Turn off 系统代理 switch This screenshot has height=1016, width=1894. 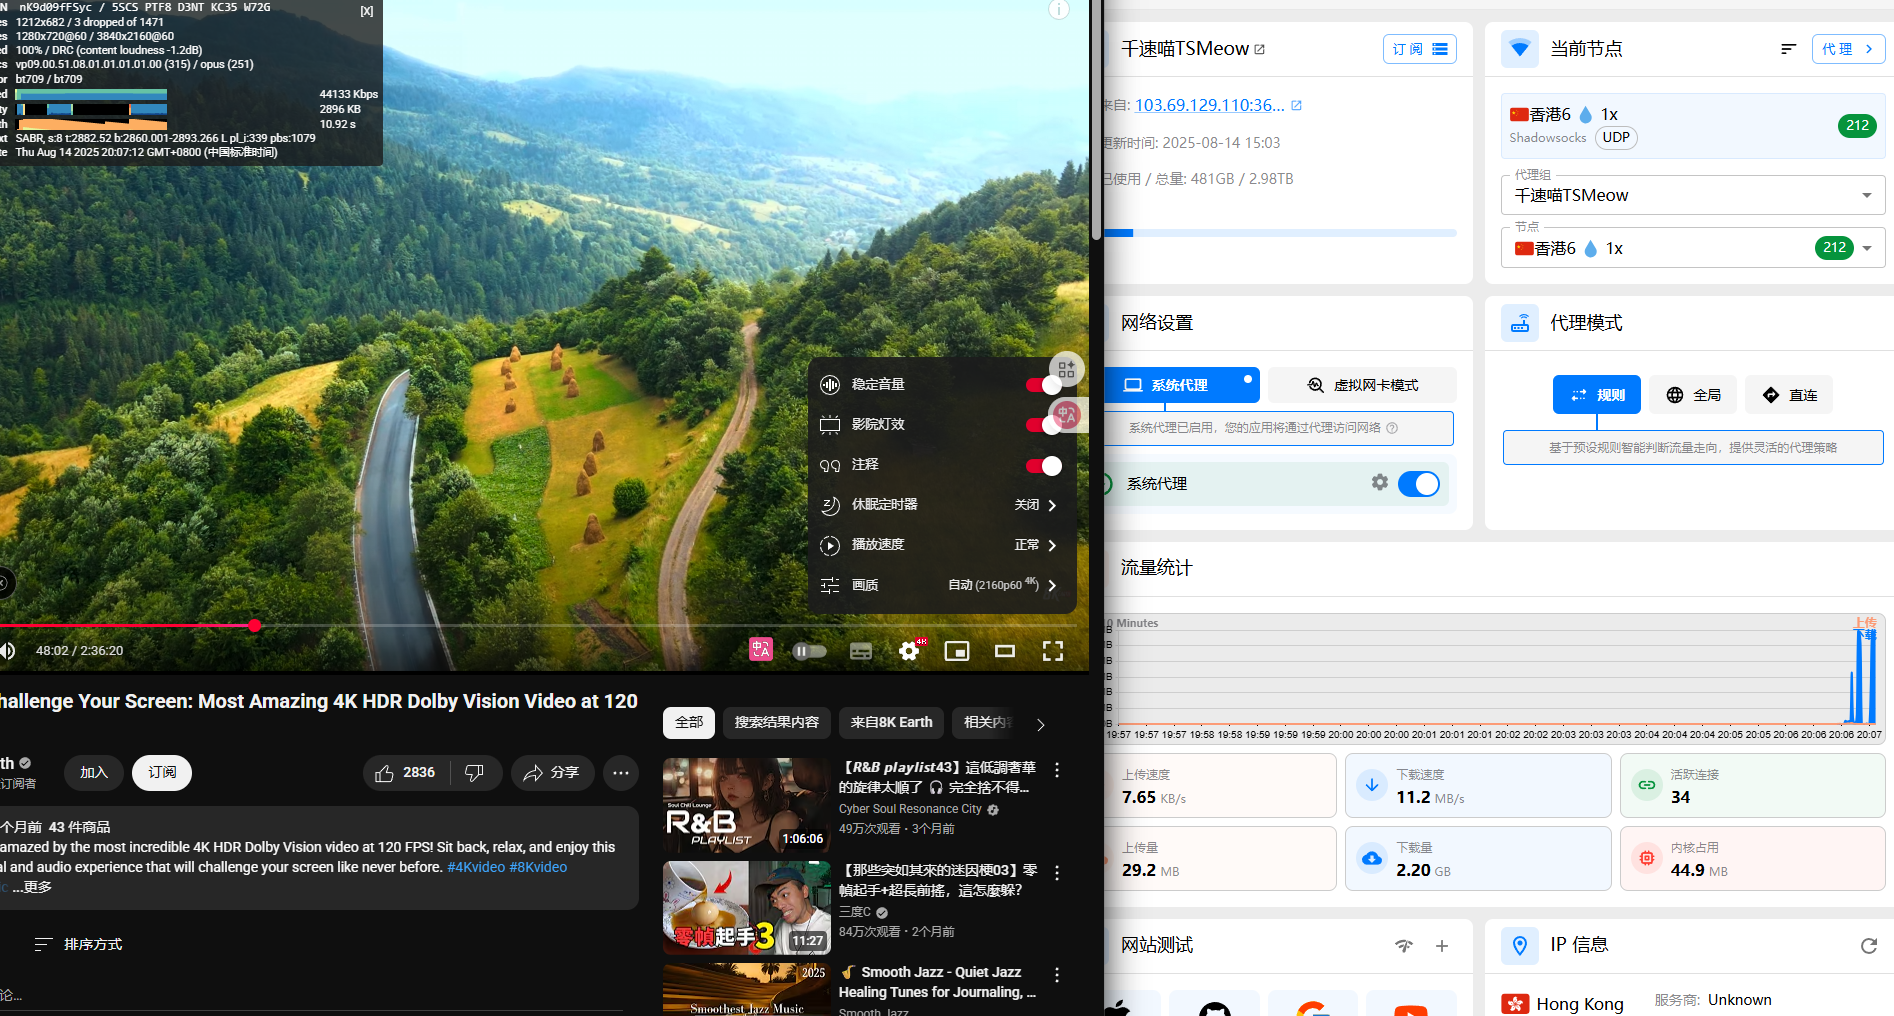point(1418,484)
